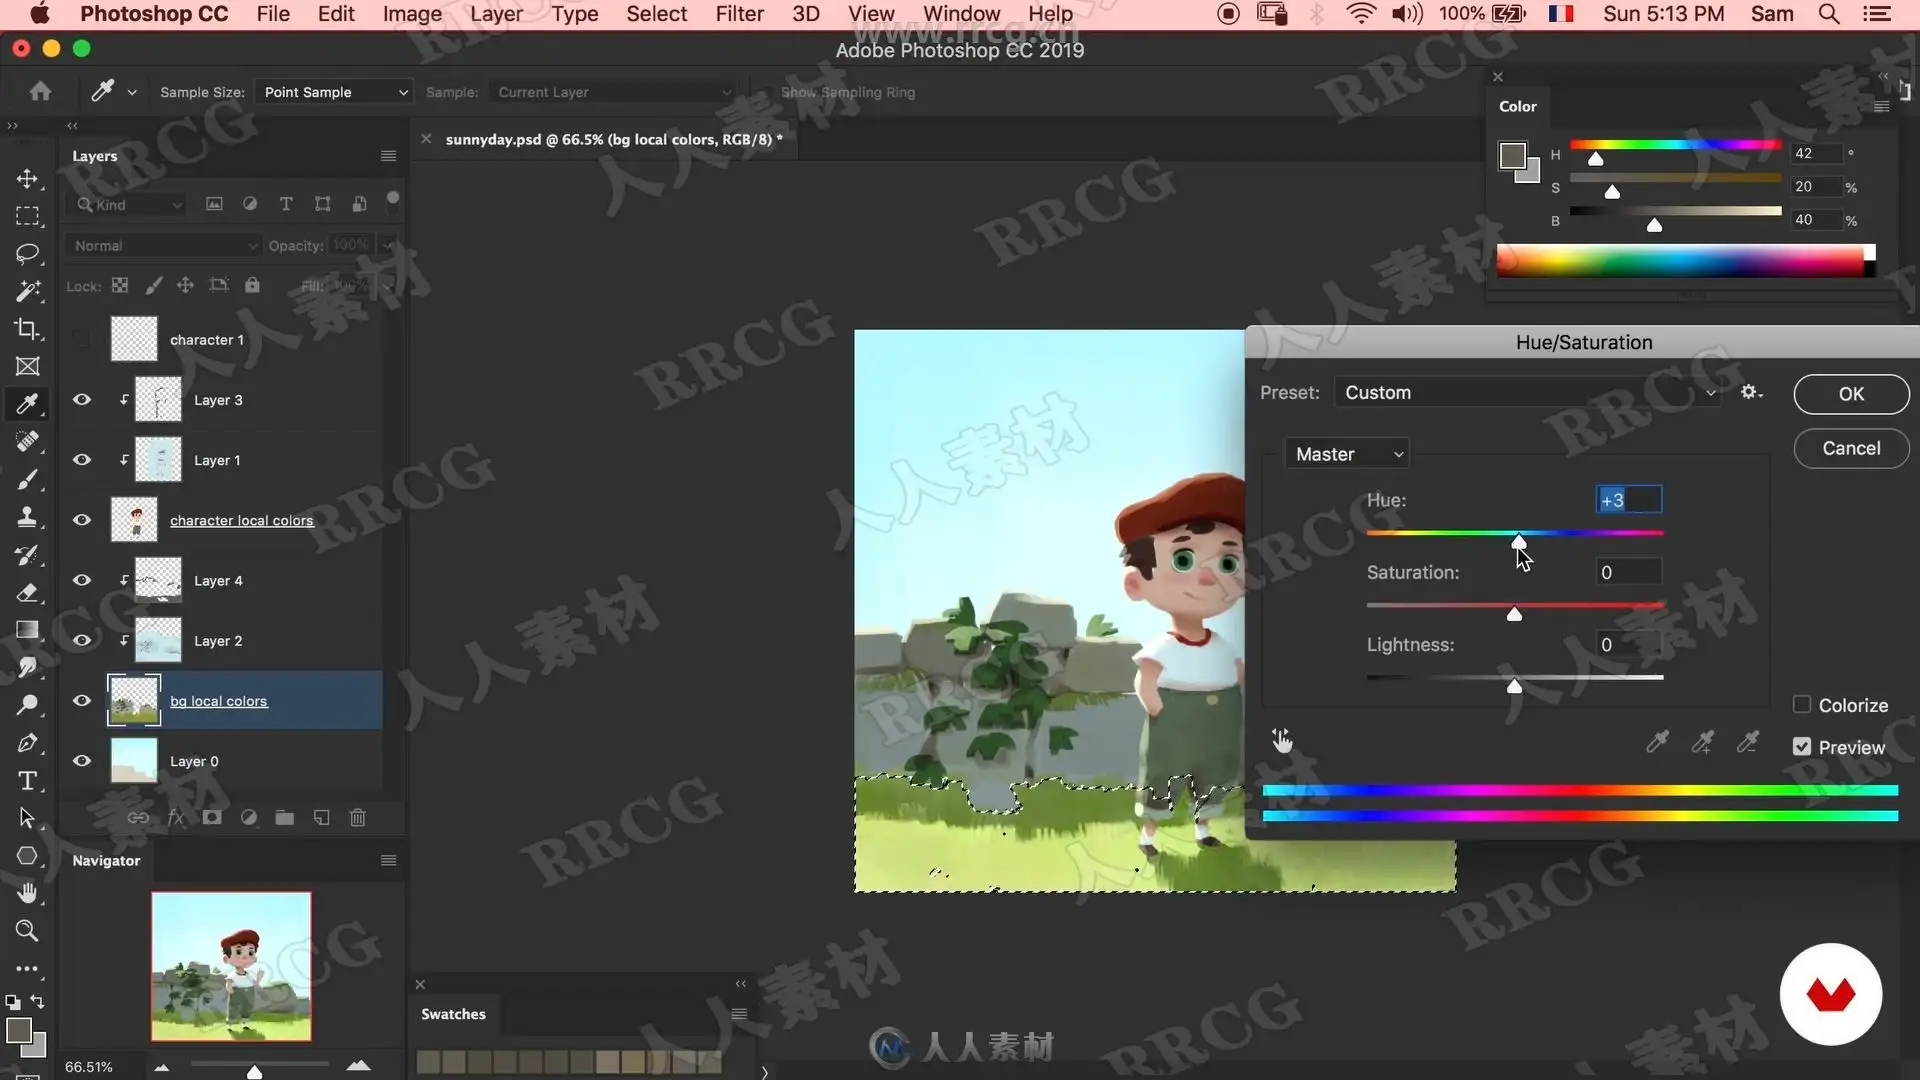Expand the Sample Size dropdown
This screenshot has width=1920, height=1080.
tap(333, 92)
